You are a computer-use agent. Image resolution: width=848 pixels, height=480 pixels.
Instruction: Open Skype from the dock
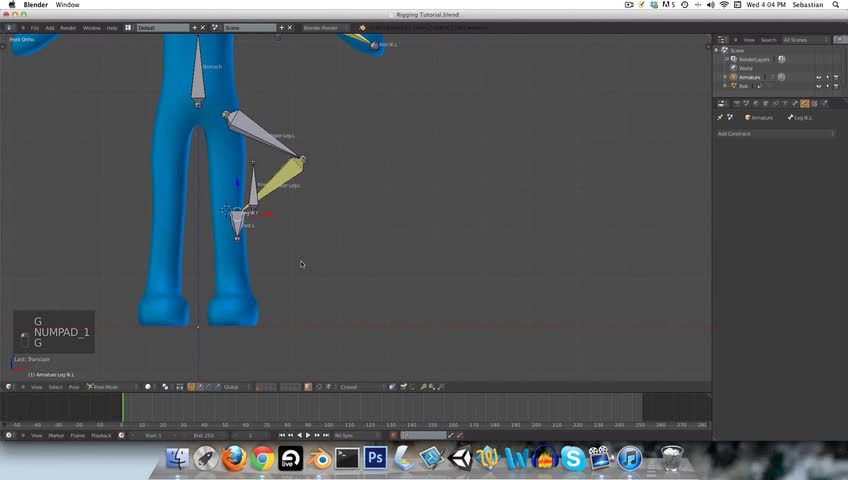tap(573, 458)
